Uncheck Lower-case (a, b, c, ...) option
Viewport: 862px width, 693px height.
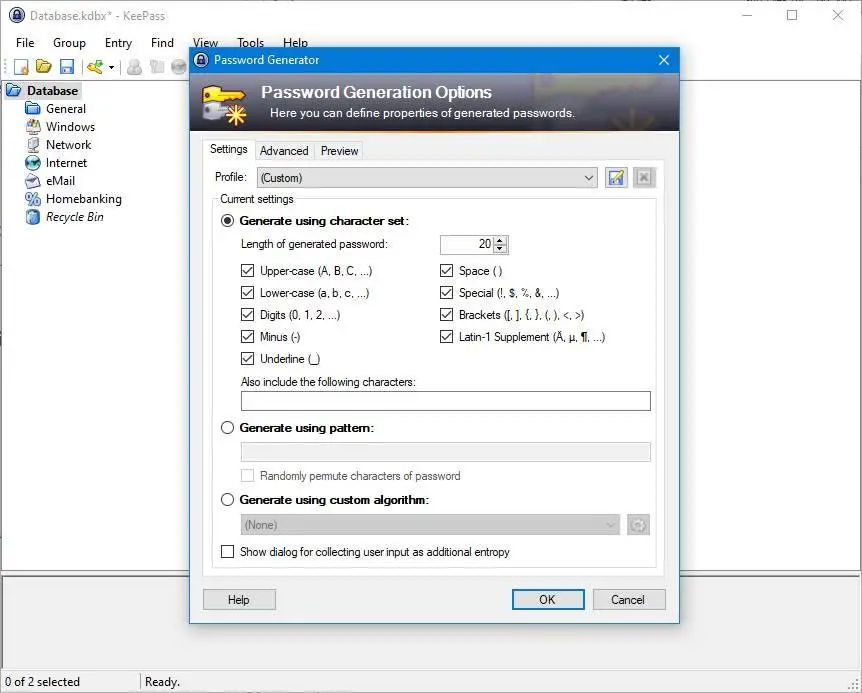[247, 293]
